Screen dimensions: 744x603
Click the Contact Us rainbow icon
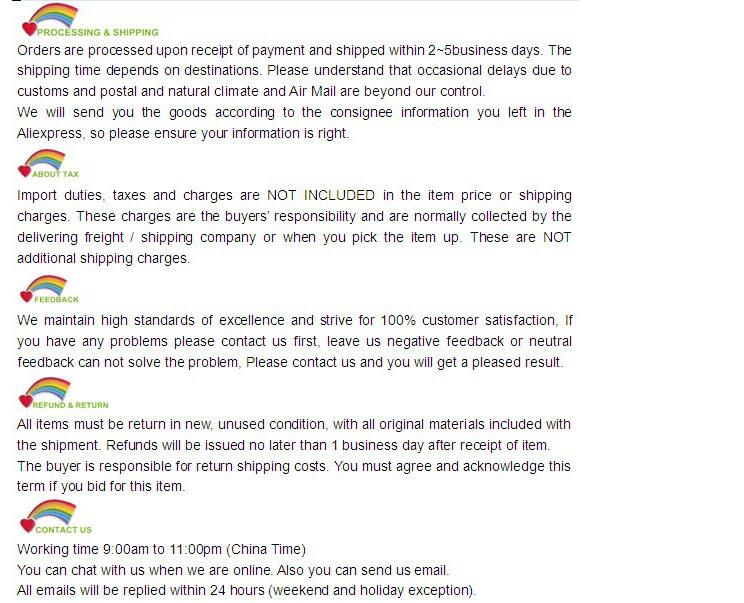click(52, 511)
